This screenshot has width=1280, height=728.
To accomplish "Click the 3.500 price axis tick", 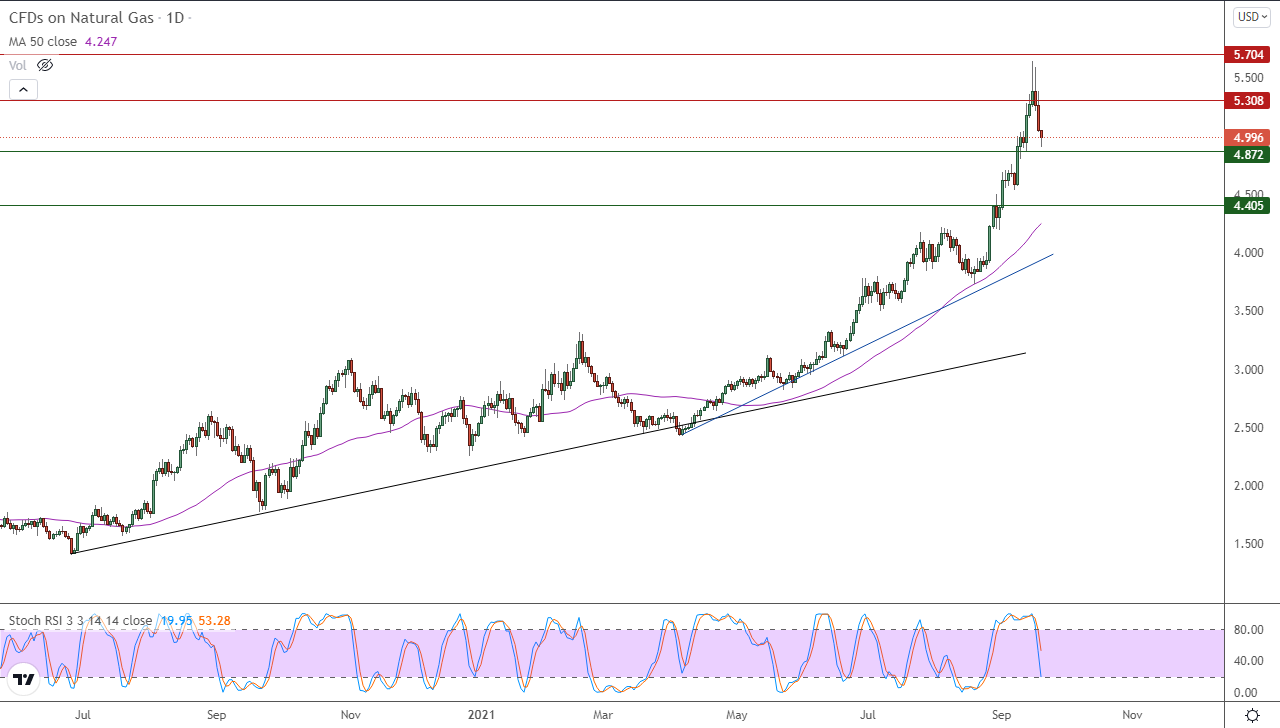I will [1250, 311].
